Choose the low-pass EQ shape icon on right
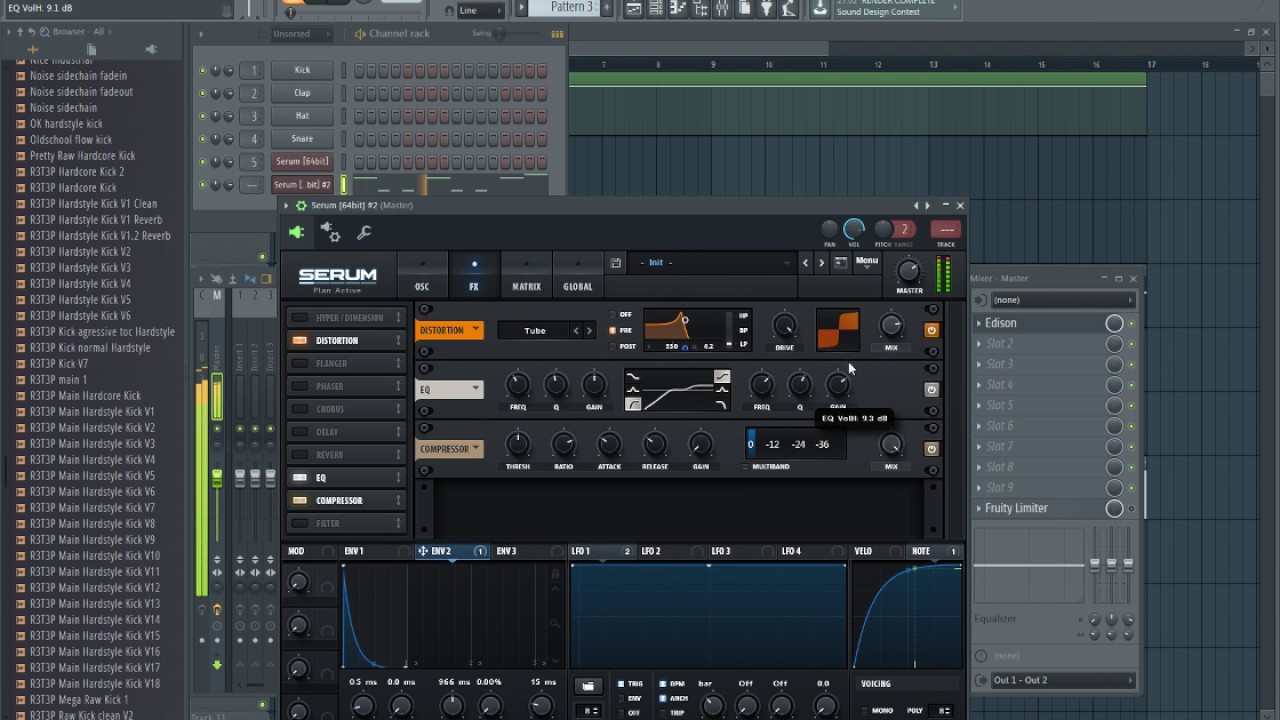 [x=721, y=404]
